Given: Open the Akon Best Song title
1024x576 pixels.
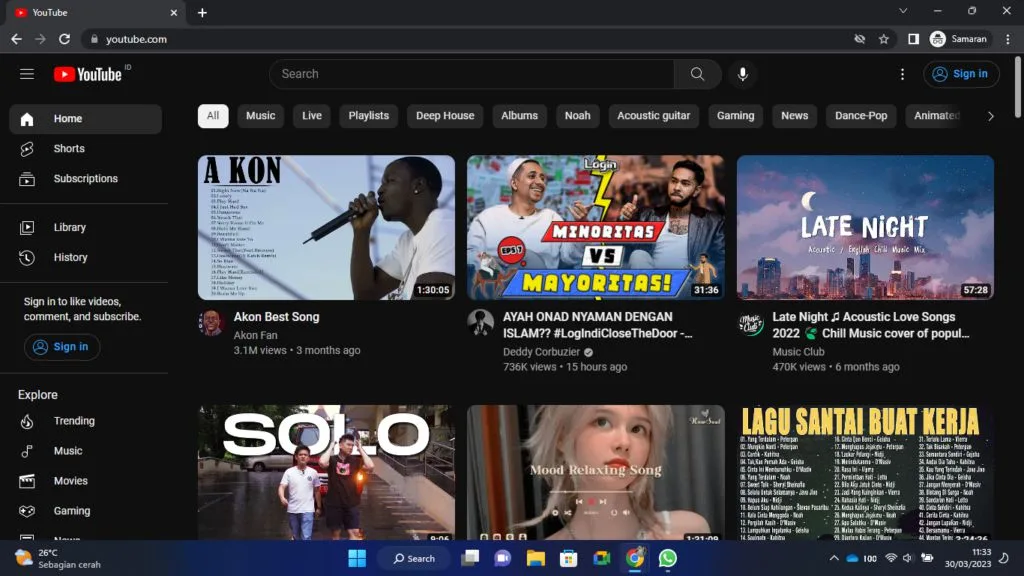Looking at the screenshot, I should [x=276, y=317].
